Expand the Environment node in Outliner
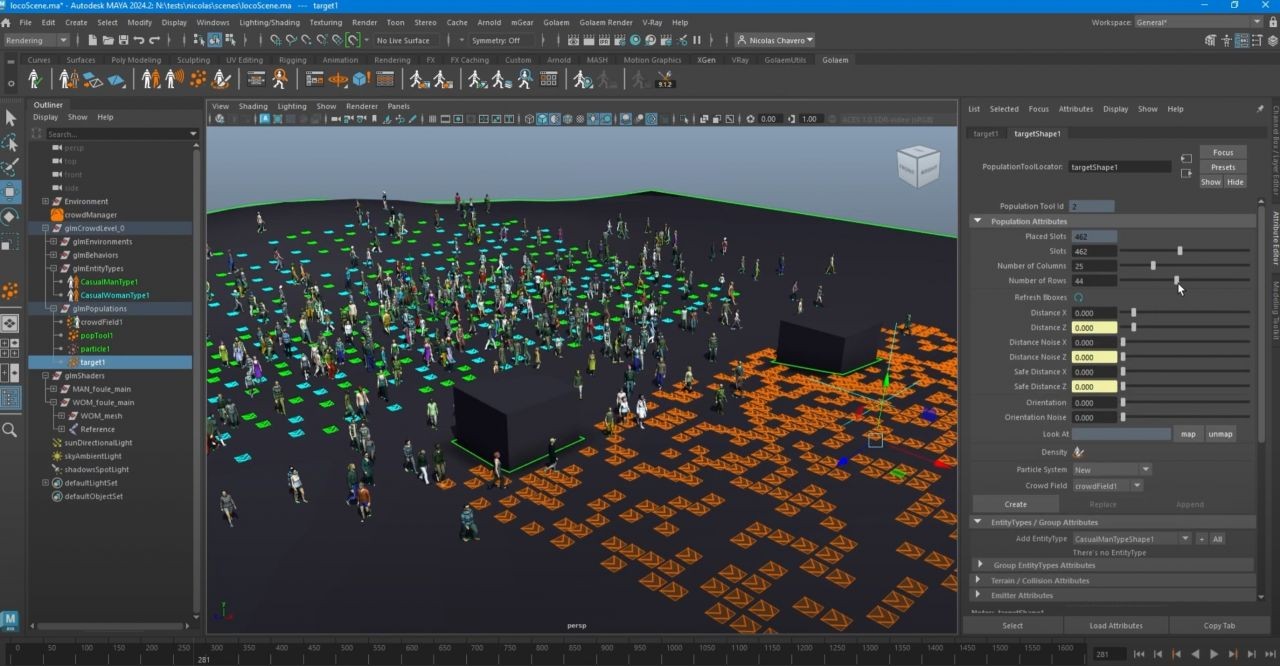 pyautogui.click(x=45, y=201)
